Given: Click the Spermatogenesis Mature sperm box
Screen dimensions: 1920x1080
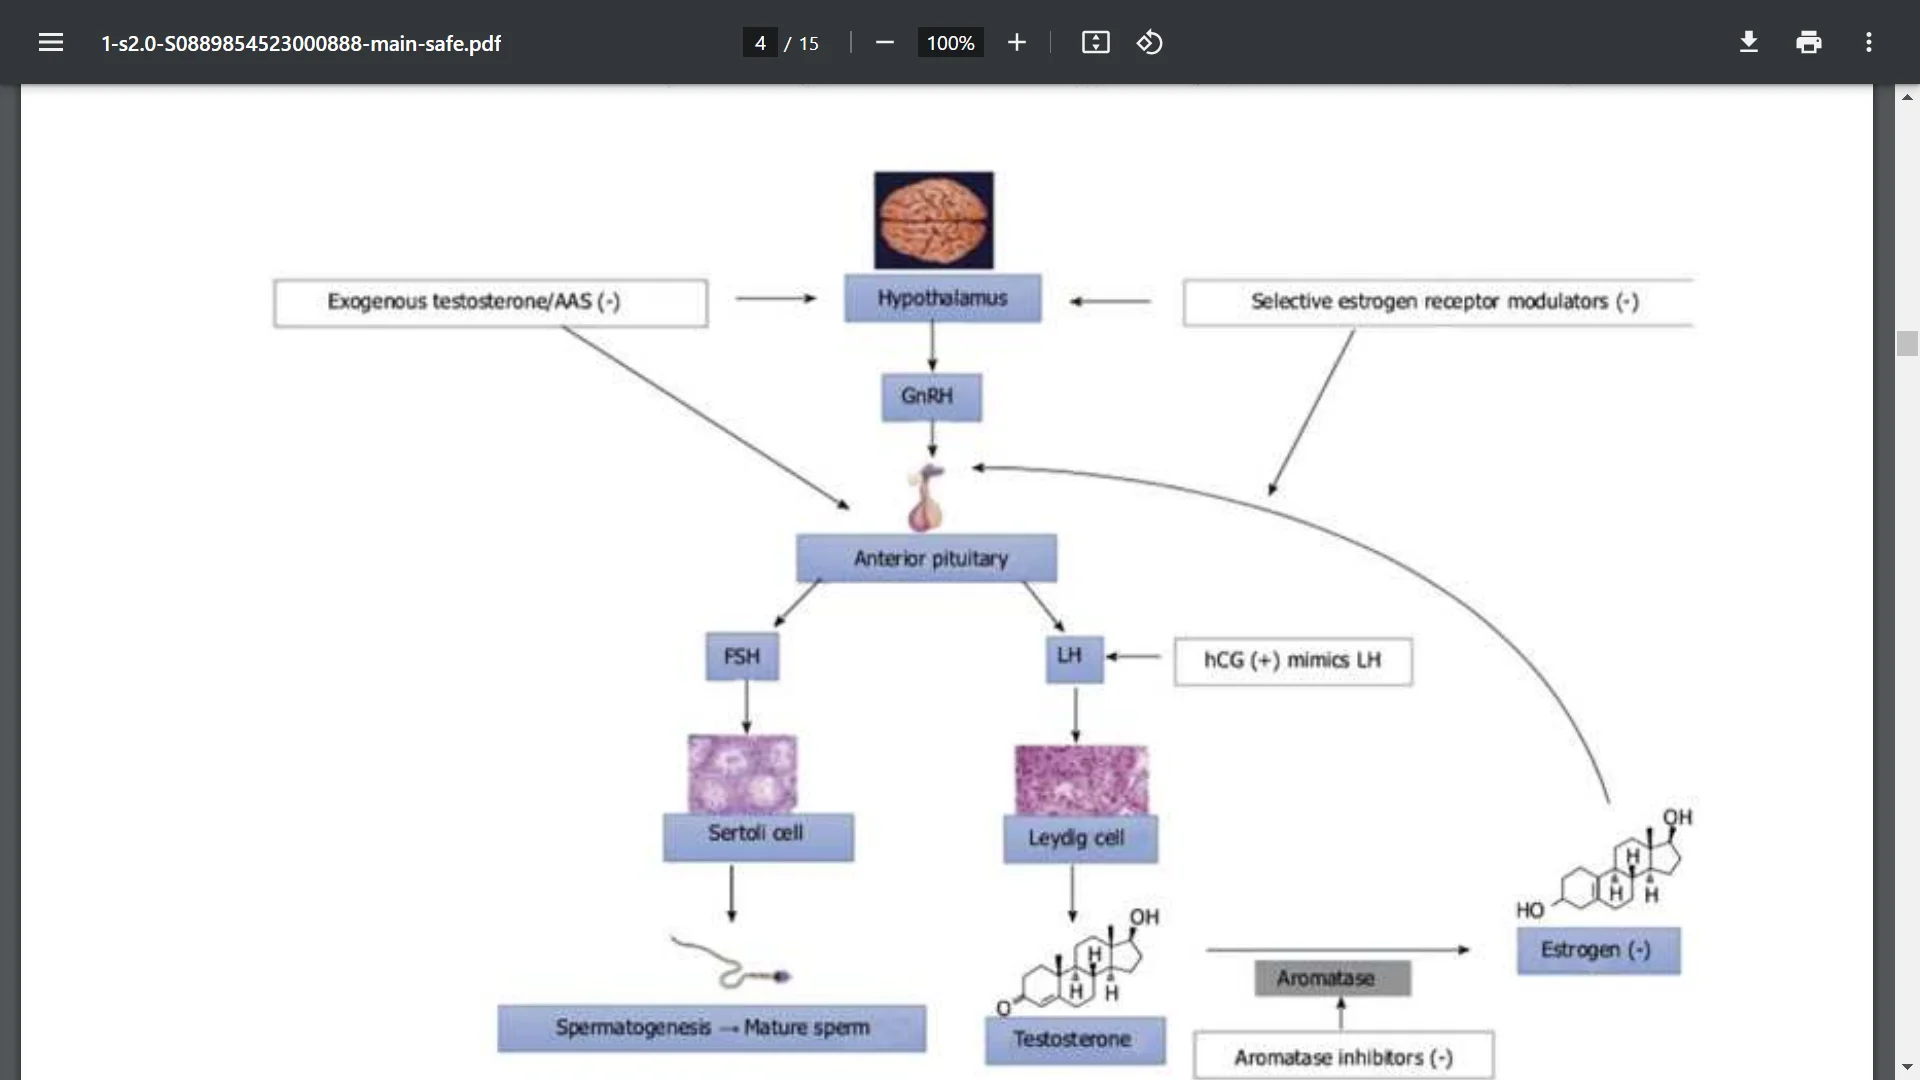Looking at the screenshot, I should click(x=711, y=1028).
